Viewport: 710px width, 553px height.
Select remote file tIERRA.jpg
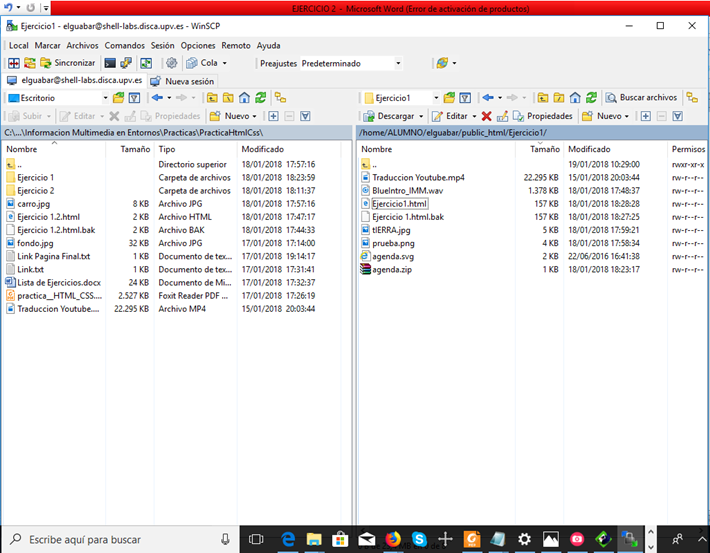[x=391, y=230]
